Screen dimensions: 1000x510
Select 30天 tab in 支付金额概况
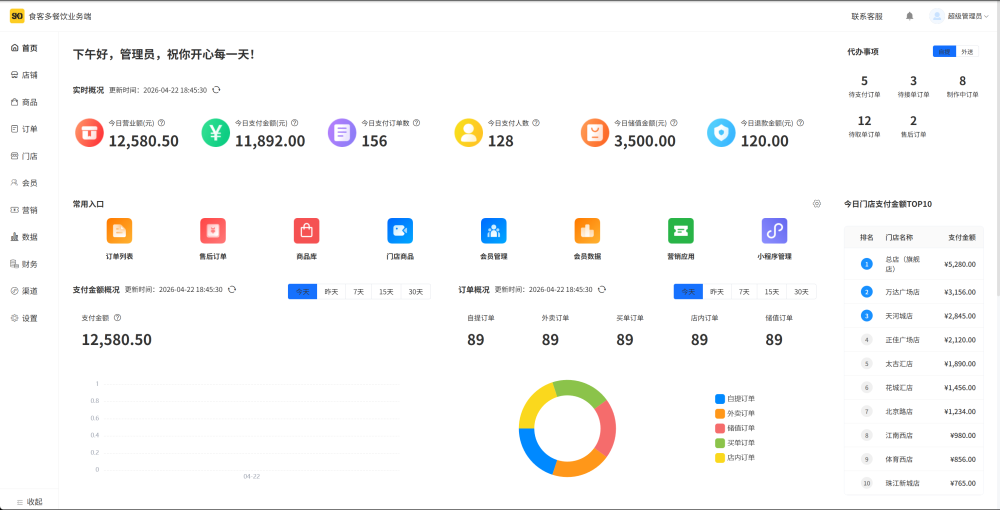[416, 291]
